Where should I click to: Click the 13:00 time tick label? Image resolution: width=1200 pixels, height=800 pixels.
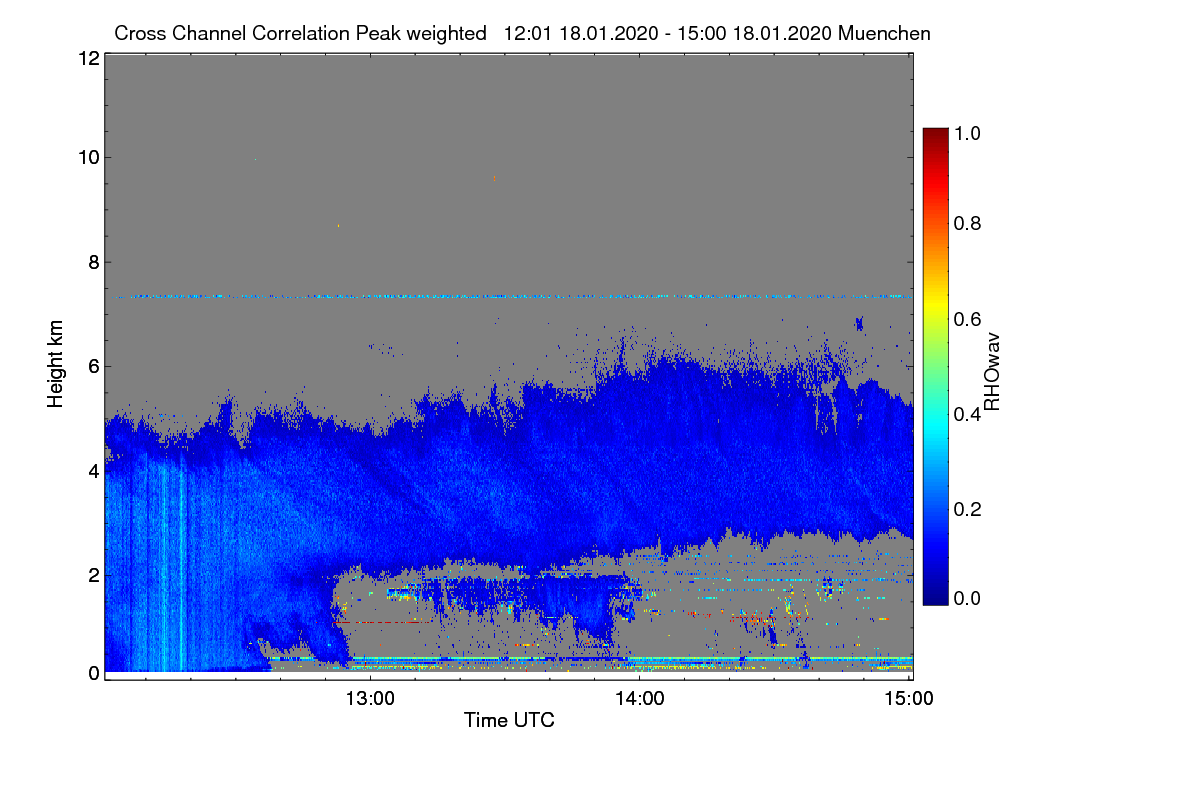(x=371, y=699)
